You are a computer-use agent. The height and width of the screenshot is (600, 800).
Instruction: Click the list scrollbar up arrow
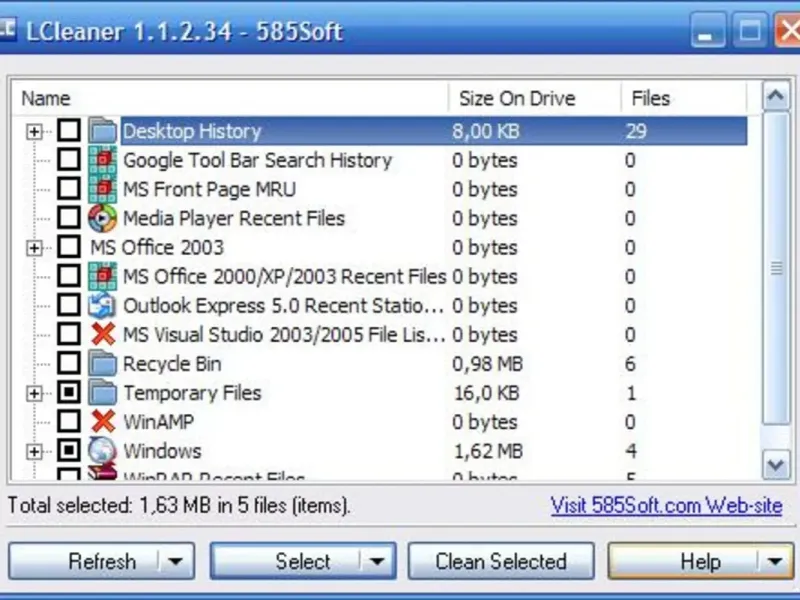776,96
